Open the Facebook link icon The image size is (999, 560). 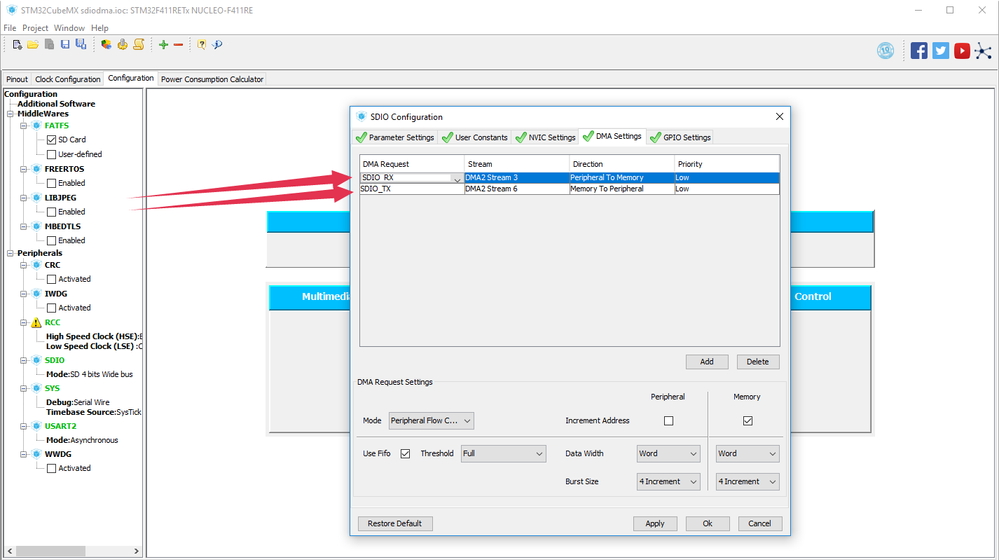(919, 50)
